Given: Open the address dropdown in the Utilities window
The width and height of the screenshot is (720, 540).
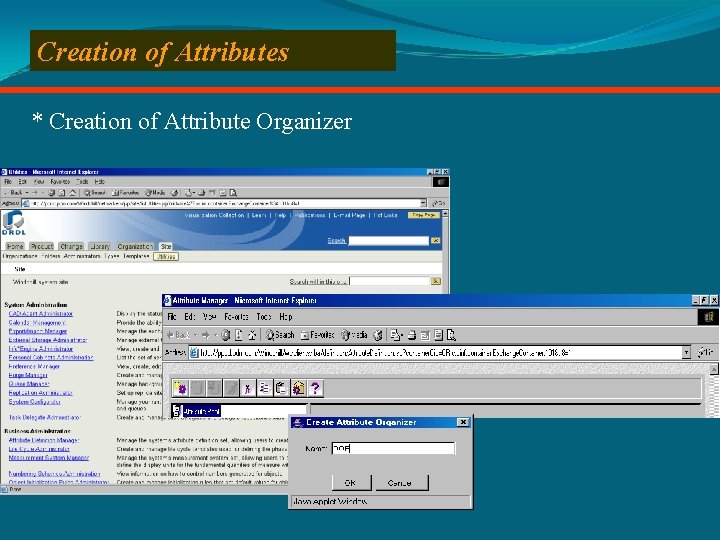Looking at the screenshot, I should (x=423, y=203).
